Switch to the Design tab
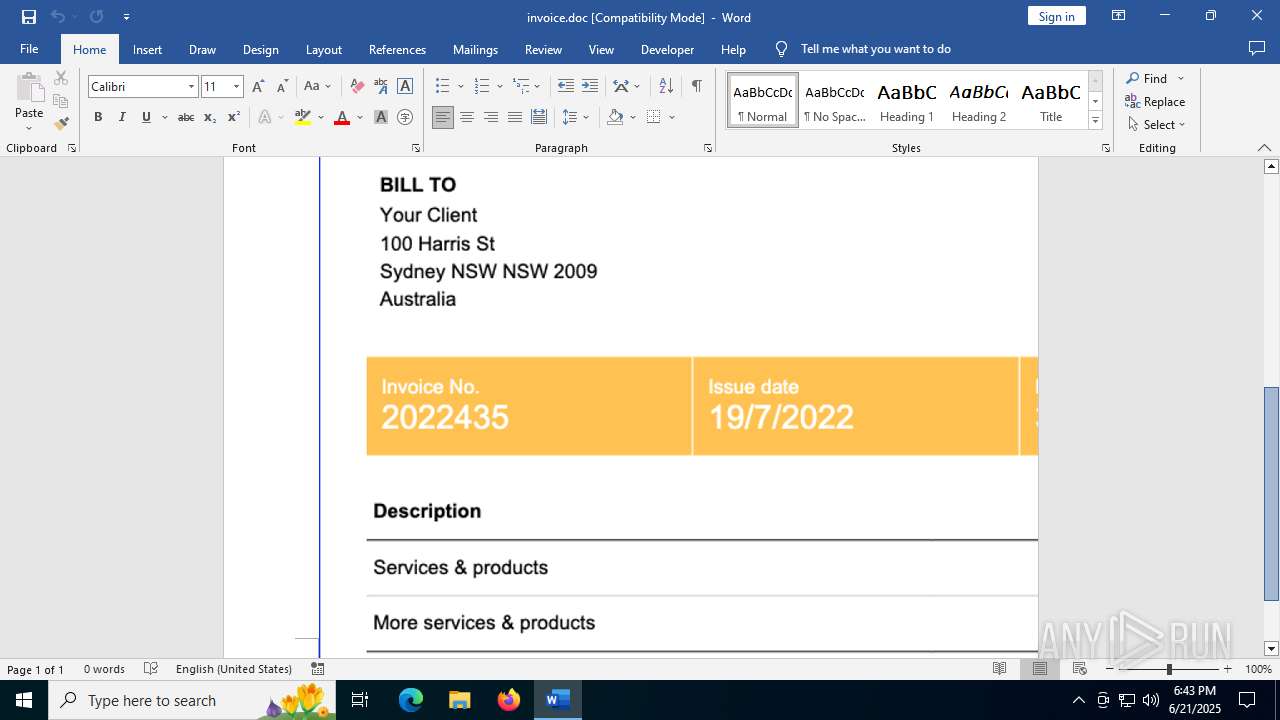This screenshot has height=720, width=1280. click(261, 49)
